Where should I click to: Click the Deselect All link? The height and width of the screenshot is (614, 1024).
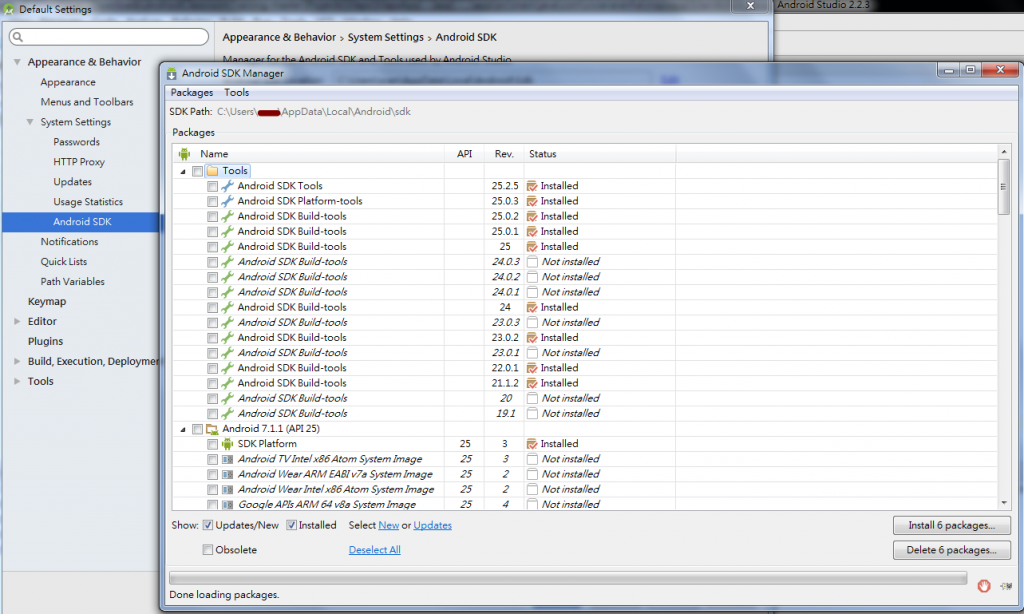point(374,550)
